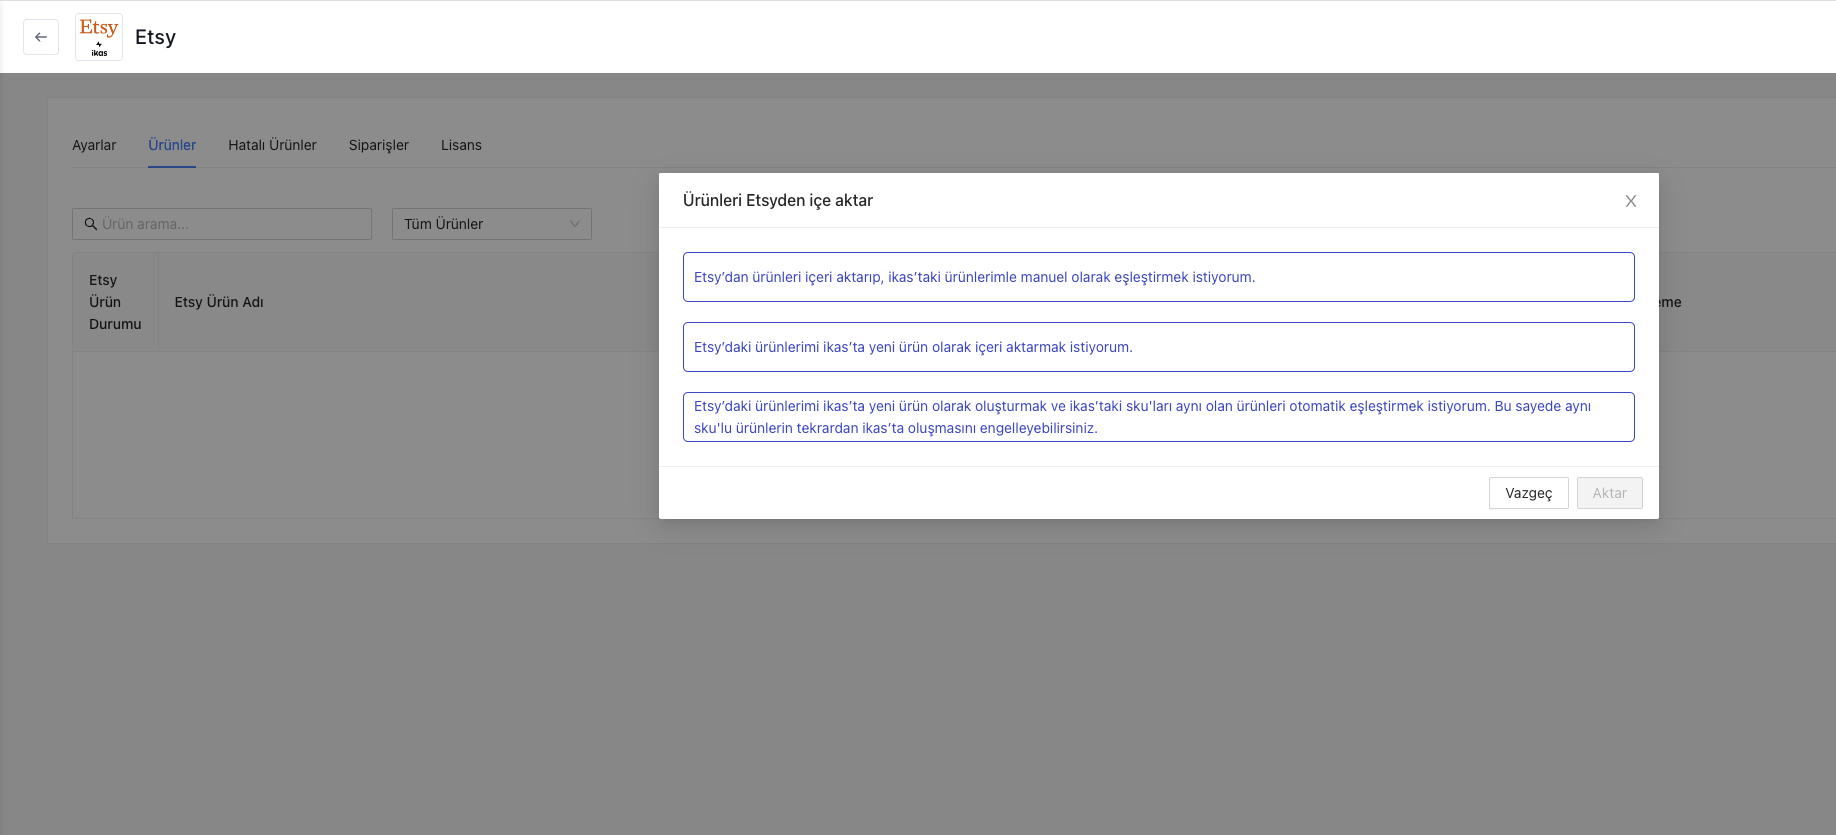The height and width of the screenshot is (835, 1836).
Task: Open the Hatalı Ürünler tab
Action: (x=272, y=145)
